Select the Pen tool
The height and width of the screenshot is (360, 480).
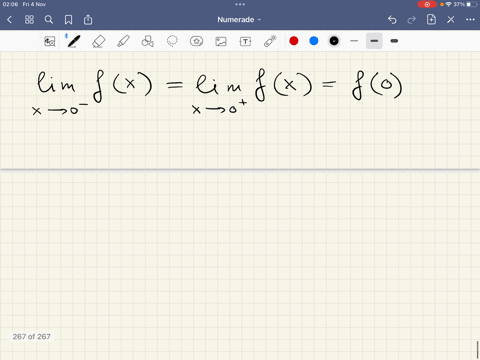[73, 41]
